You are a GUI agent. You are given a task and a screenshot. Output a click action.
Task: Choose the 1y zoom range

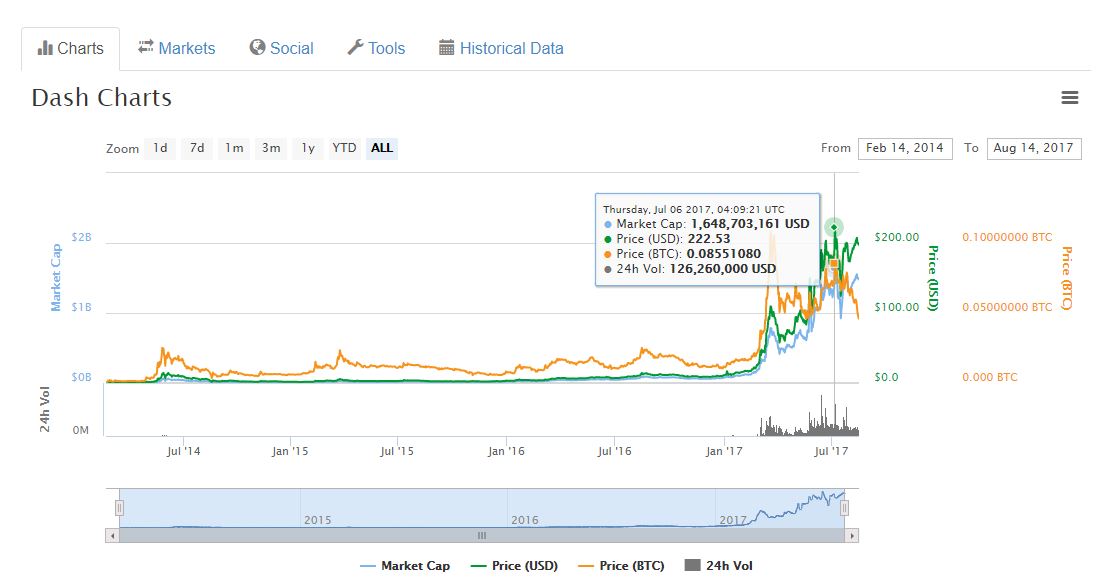pos(308,148)
